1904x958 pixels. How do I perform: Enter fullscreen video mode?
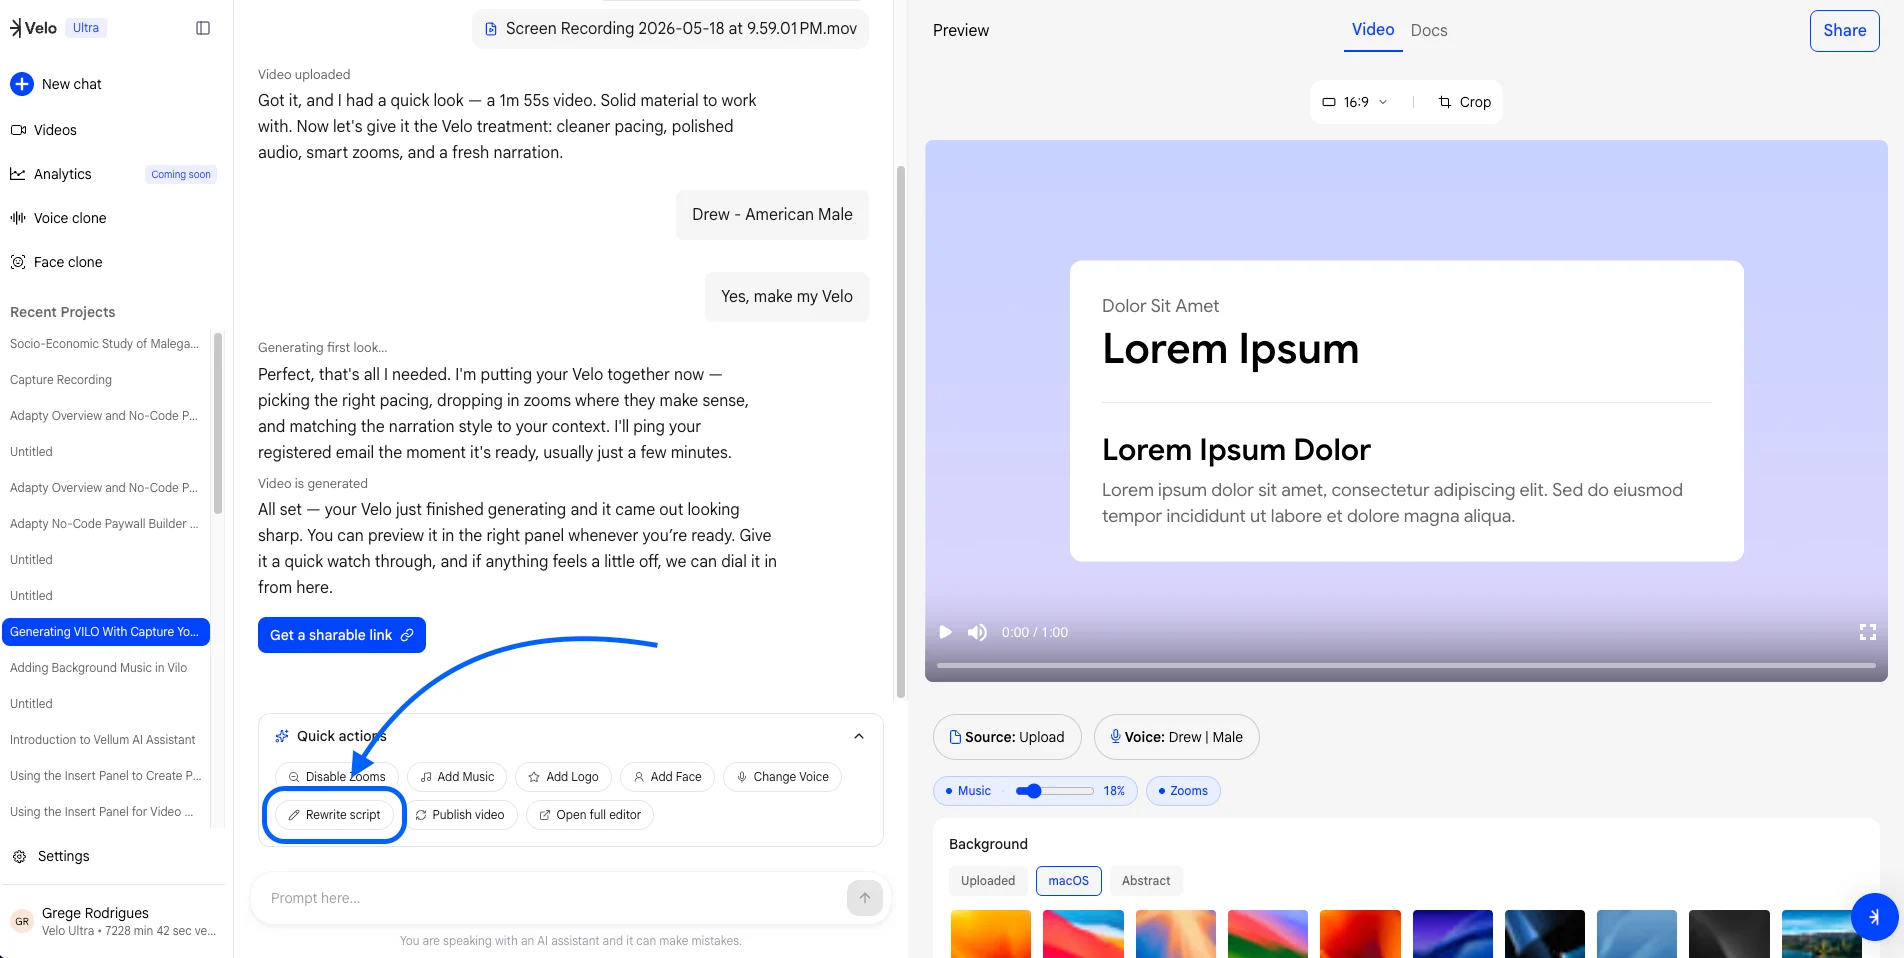[x=1867, y=632]
